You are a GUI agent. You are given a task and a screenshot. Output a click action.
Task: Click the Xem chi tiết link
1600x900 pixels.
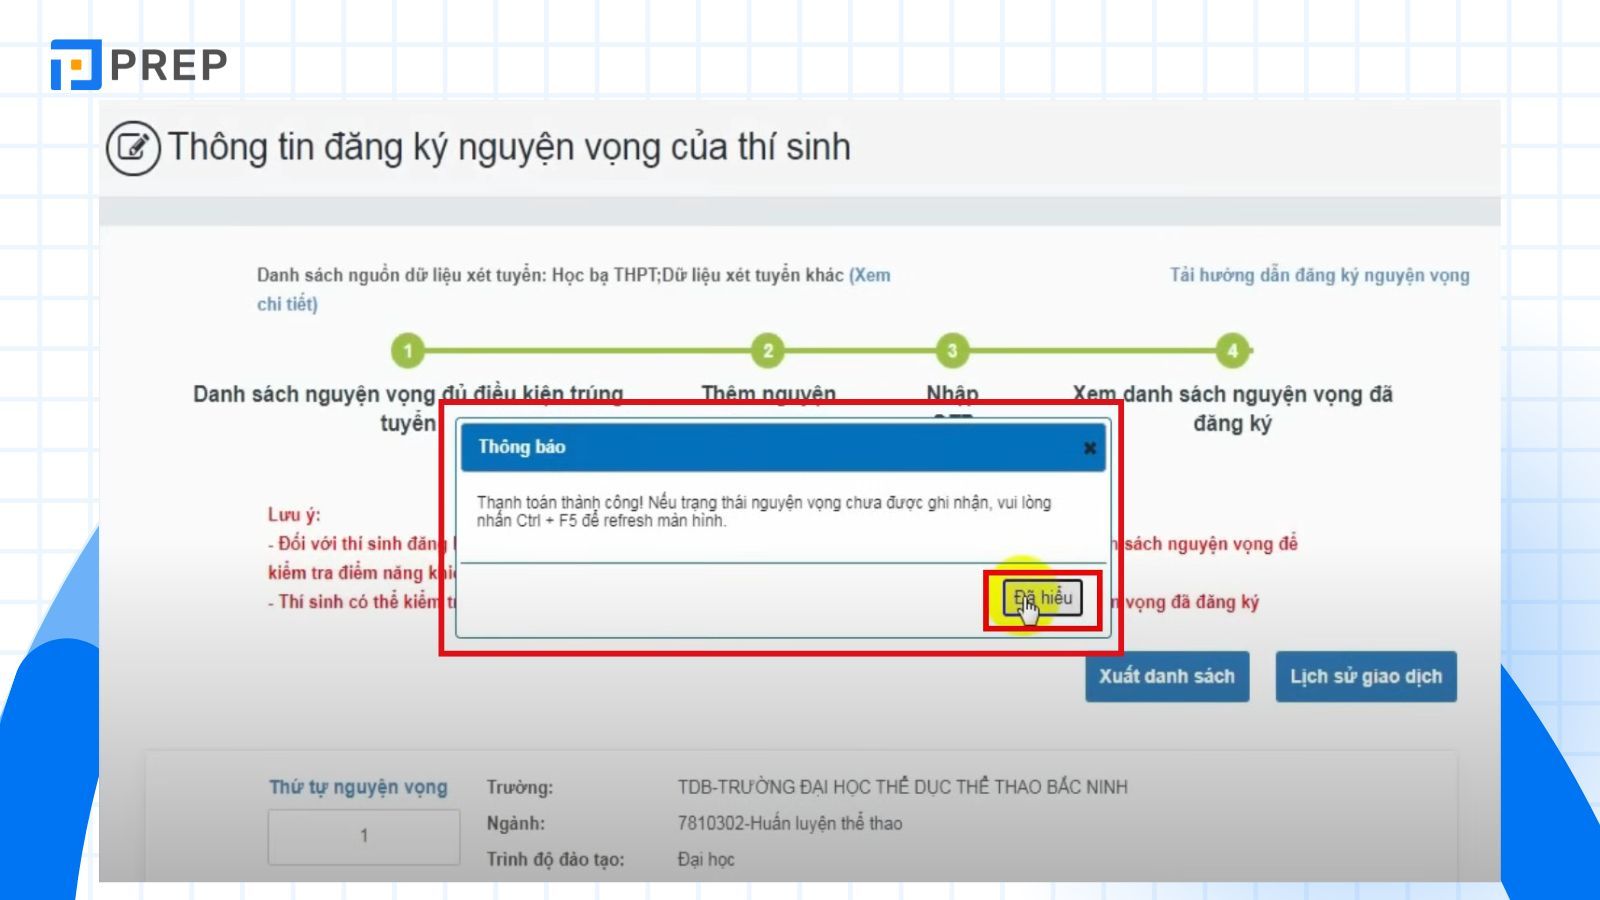point(870,275)
